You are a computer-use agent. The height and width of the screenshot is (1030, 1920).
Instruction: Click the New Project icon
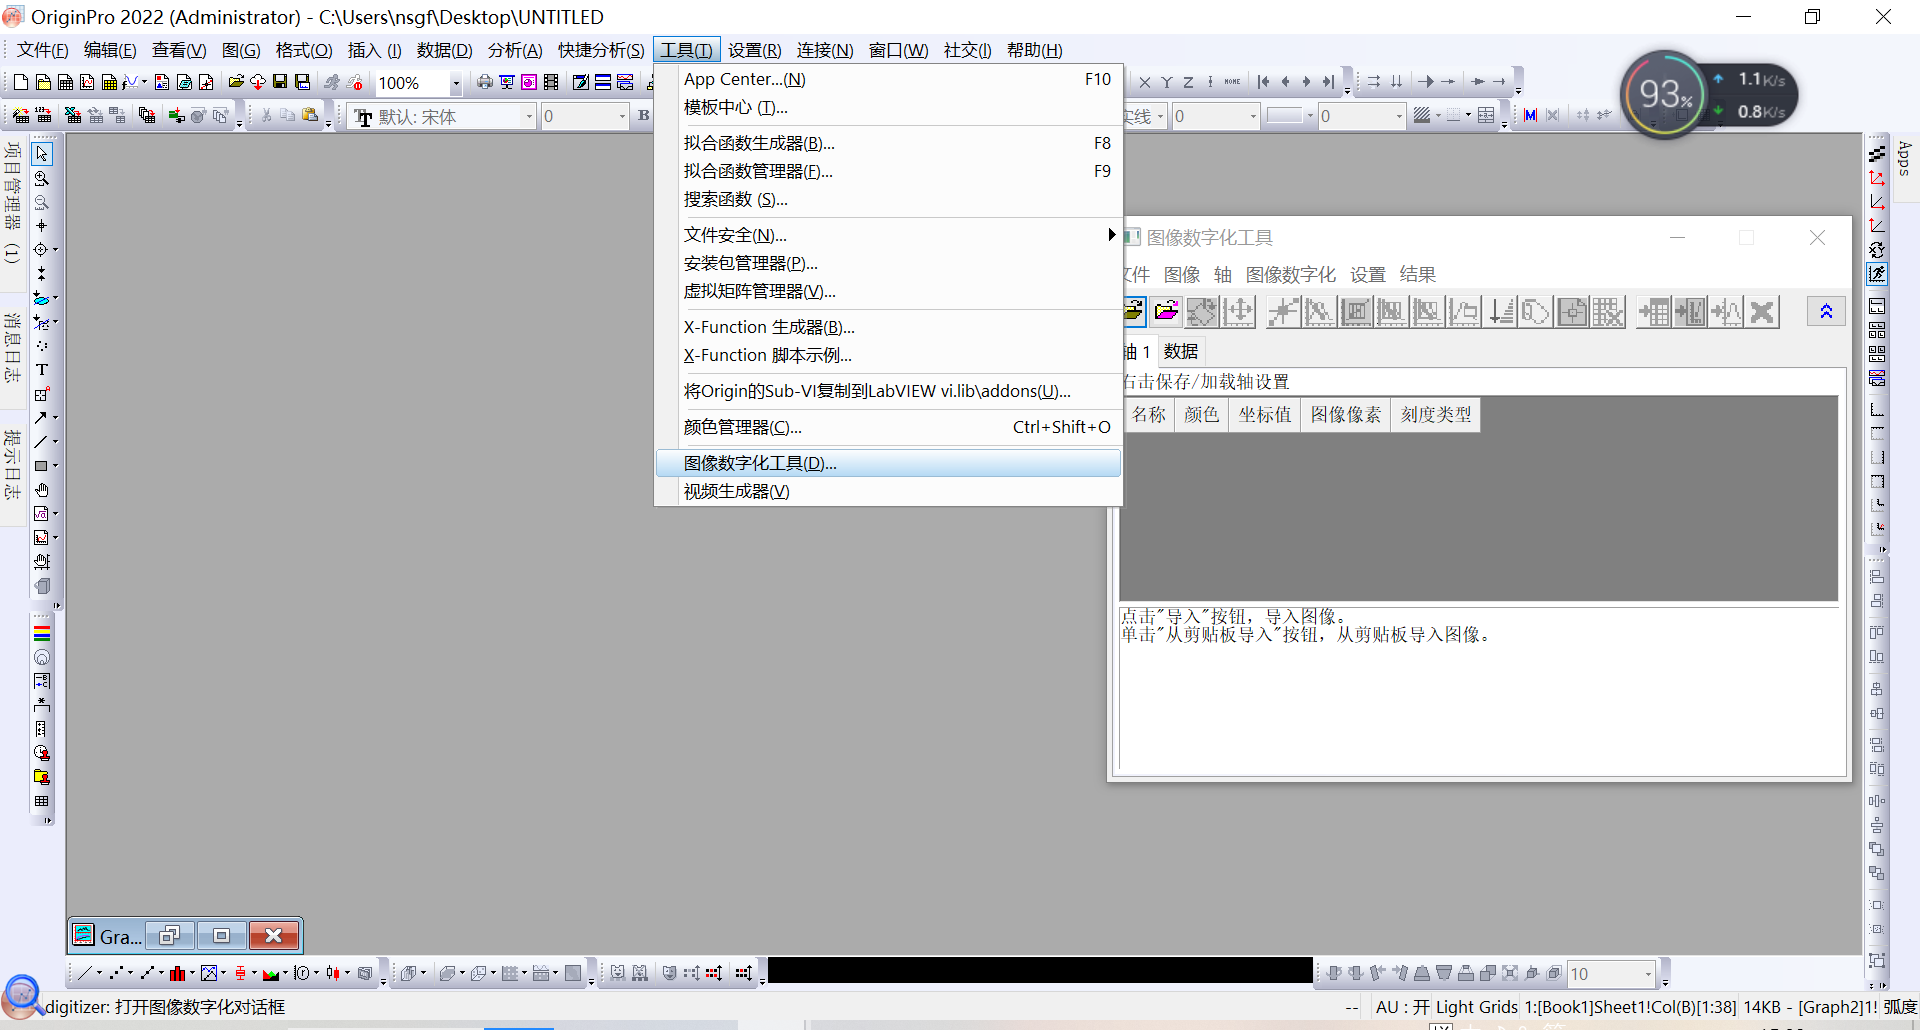[x=21, y=82]
